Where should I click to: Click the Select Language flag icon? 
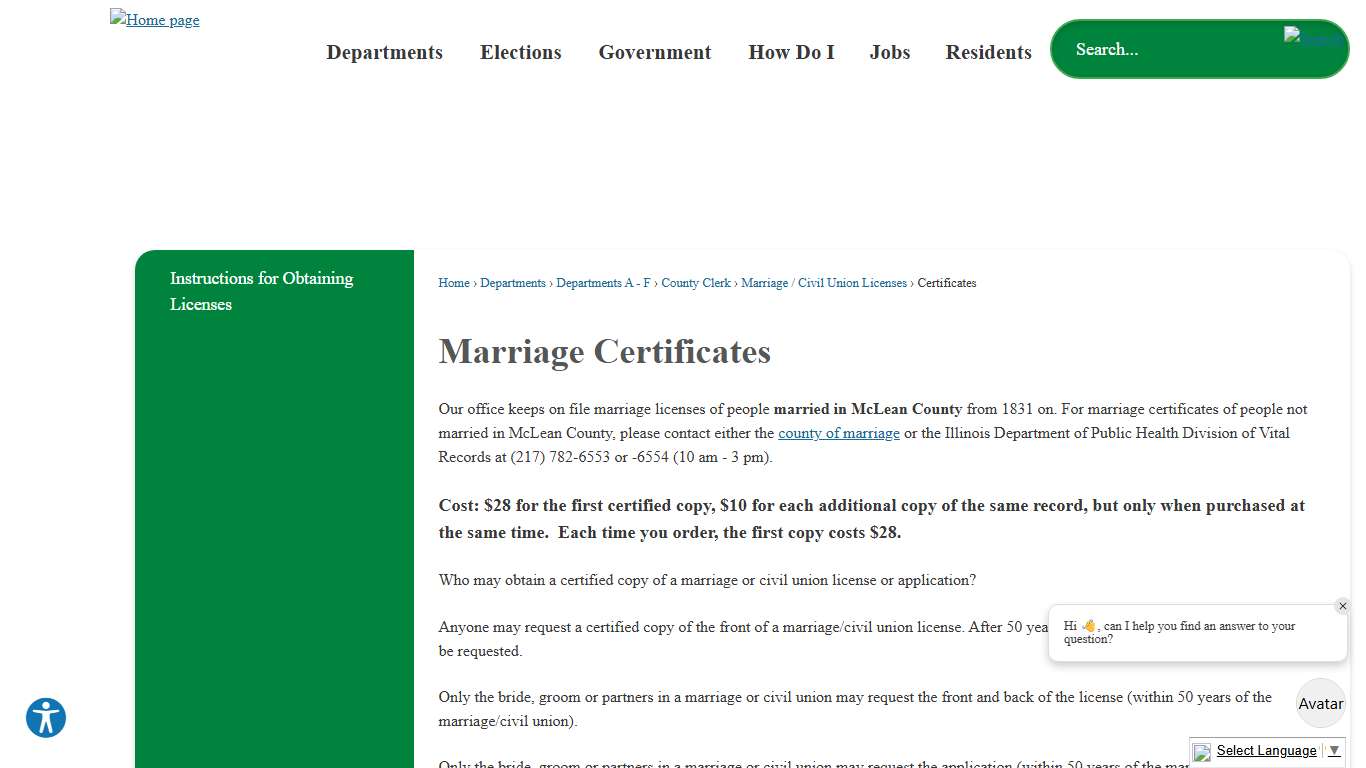pos(1200,753)
